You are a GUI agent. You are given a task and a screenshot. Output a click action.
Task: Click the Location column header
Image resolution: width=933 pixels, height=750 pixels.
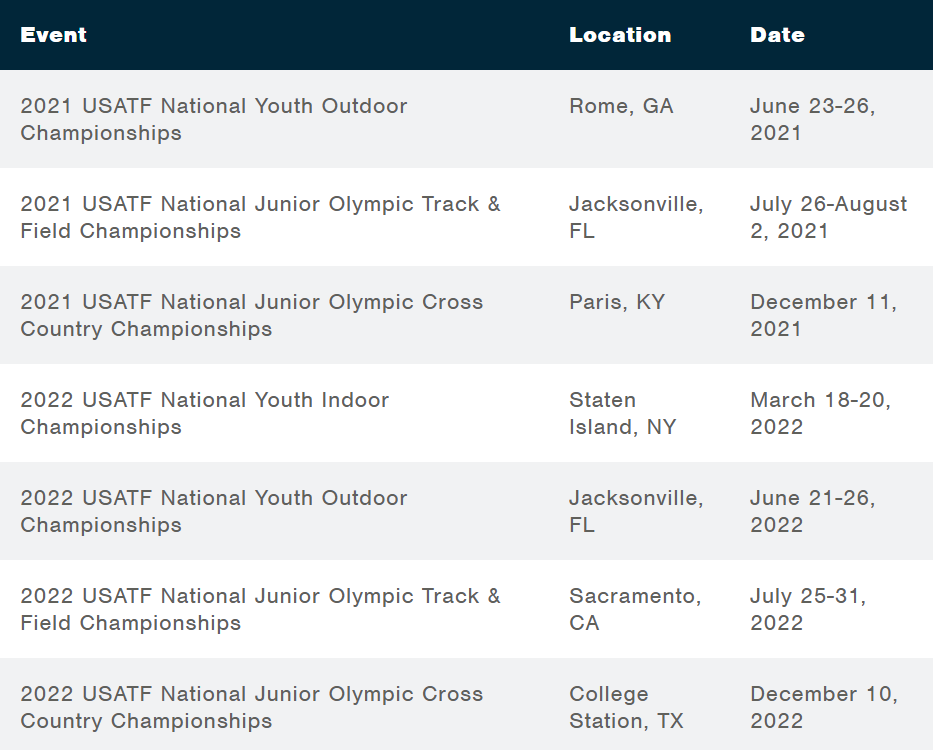[620, 35]
